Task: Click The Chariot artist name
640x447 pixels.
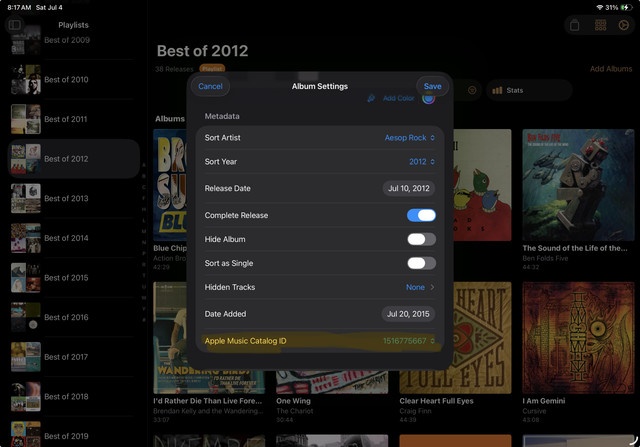Action: point(294,411)
